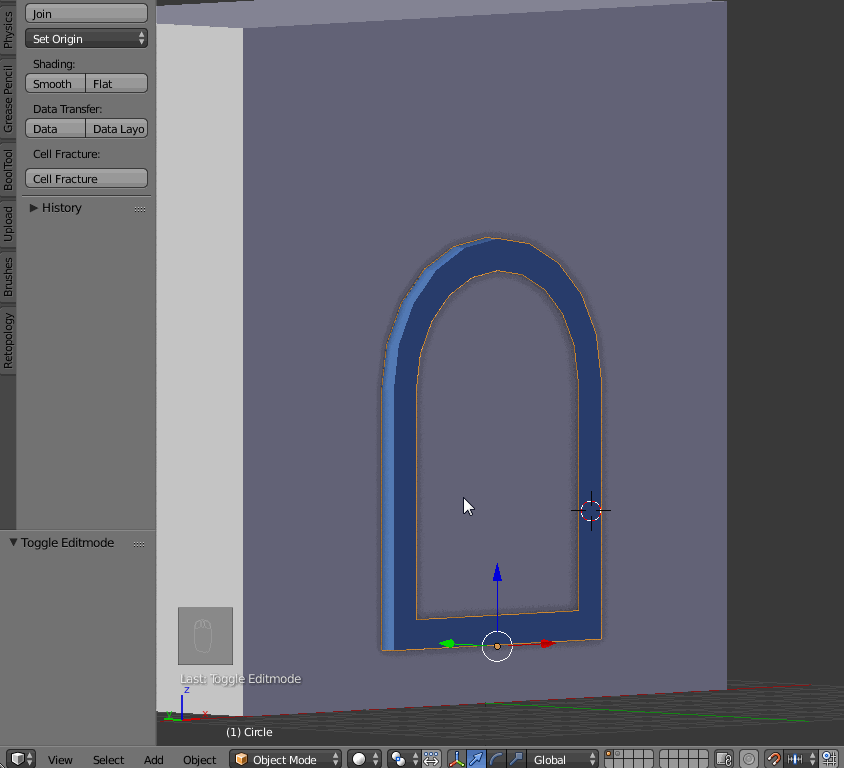Open the Set Origin dropdown
Screen dimensions: 844x768
click(x=86, y=38)
